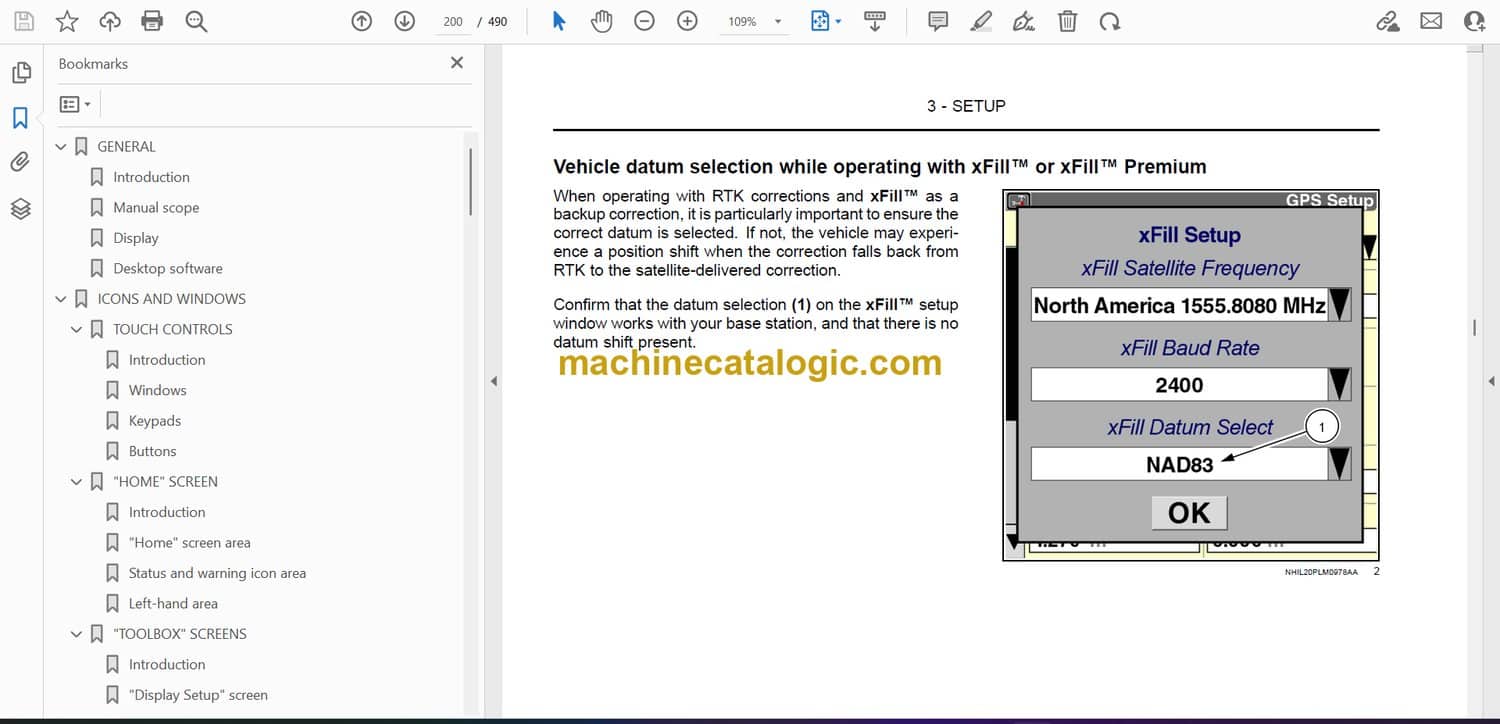Screen dimensions: 1500x724
Task: Click the zoom in plus icon
Action: [x=687, y=21]
